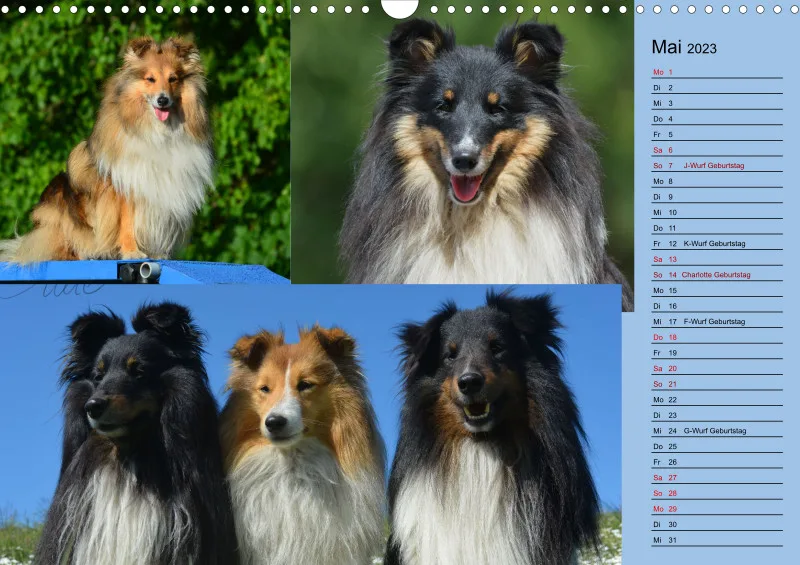Click the 'Do 25' calendar row
The height and width of the screenshot is (565, 800).
(717, 447)
